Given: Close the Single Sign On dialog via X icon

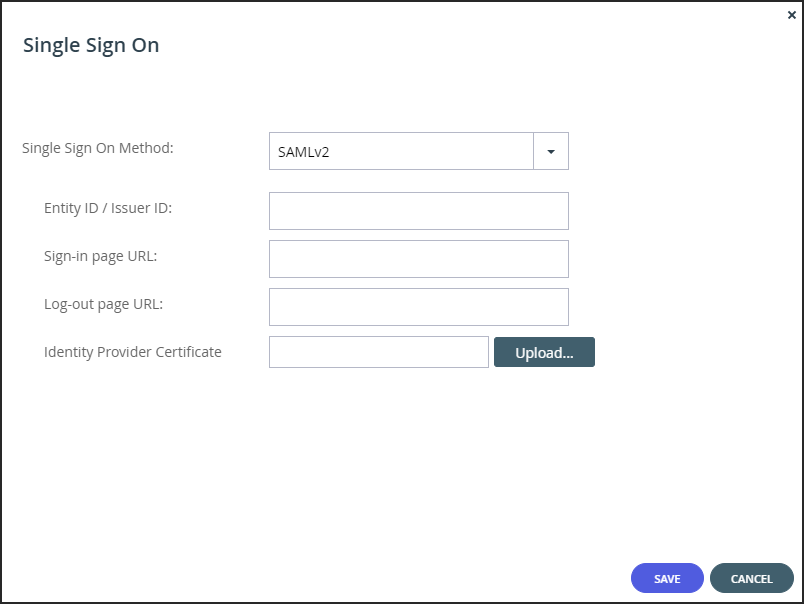Looking at the screenshot, I should (x=792, y=15).
